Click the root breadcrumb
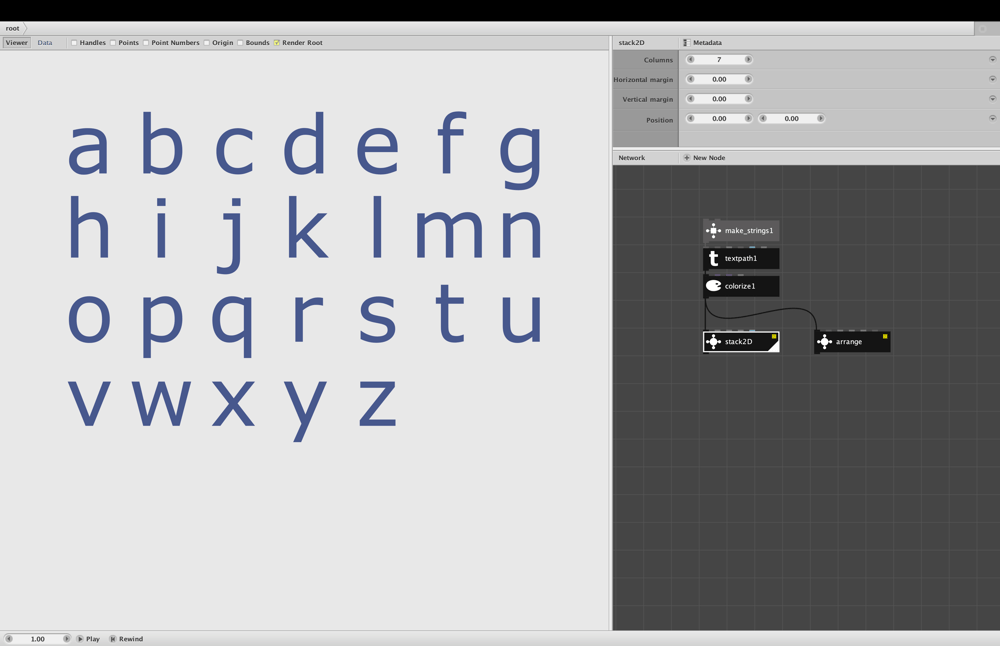This screenshot has width=1000, height=646. pyautogui.click(x=13, y=28)
